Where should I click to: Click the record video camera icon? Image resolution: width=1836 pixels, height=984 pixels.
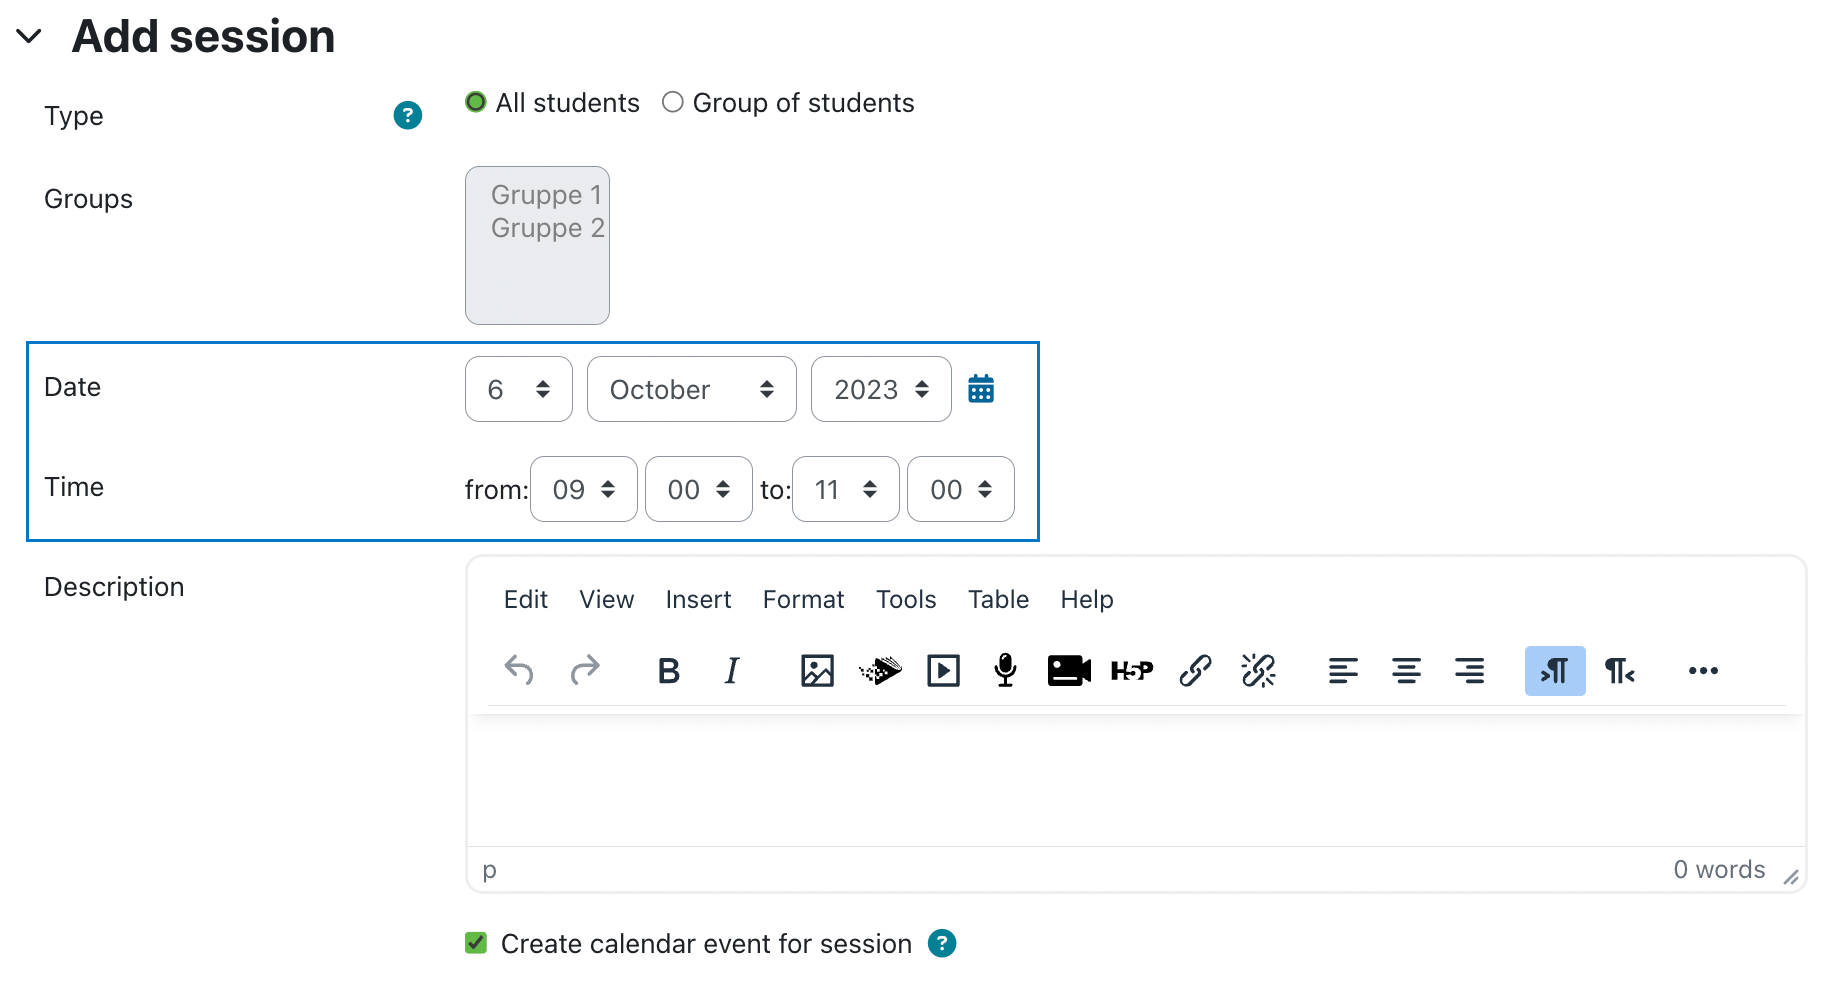pyautogui.click(x=1069, y=671)
